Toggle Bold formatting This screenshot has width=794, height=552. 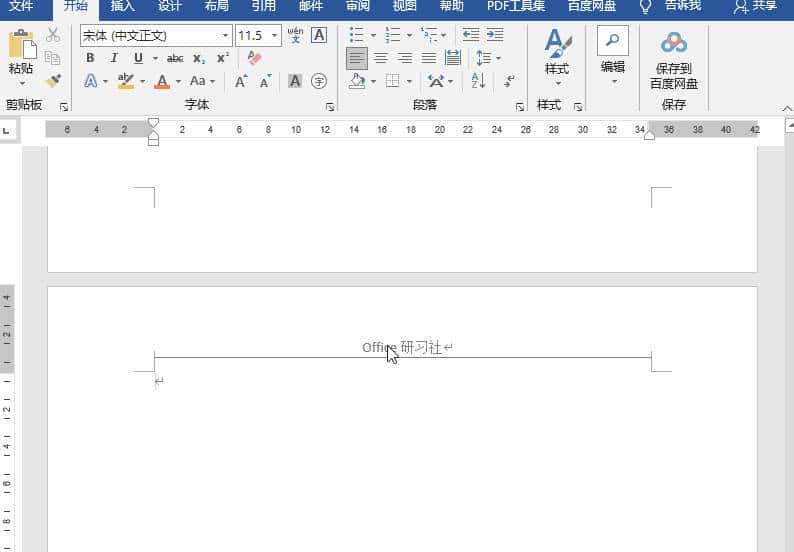click(x=90, y=58)
